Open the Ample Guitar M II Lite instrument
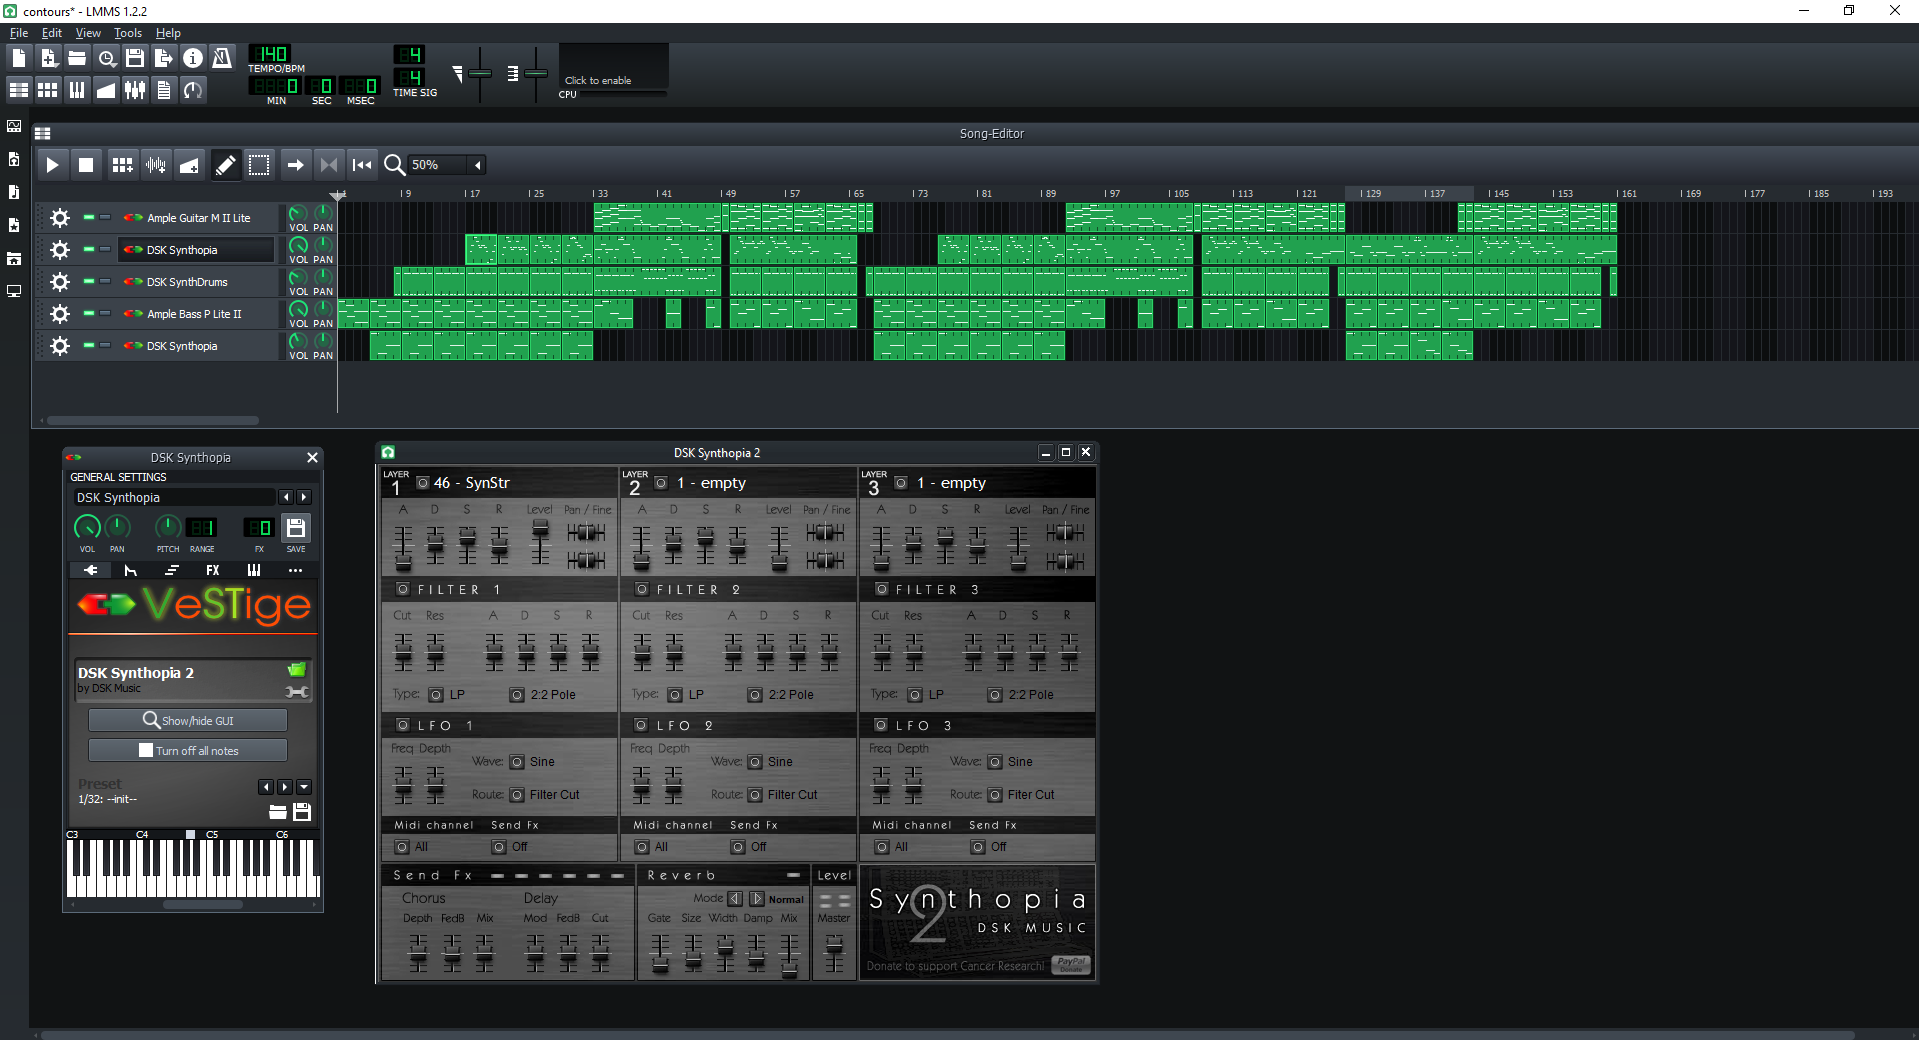The height and width of the screenshot is (1040, 1919). pyautogui.click(x=196, y=218)
